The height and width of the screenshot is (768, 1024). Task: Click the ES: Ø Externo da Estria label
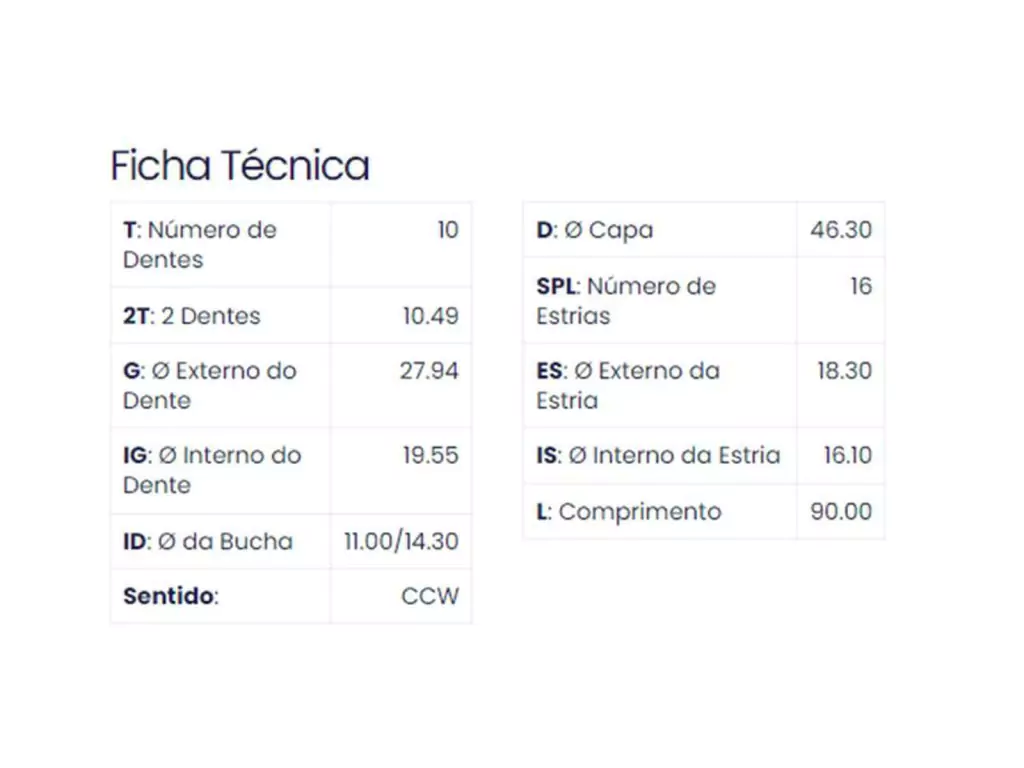[628, 385]
